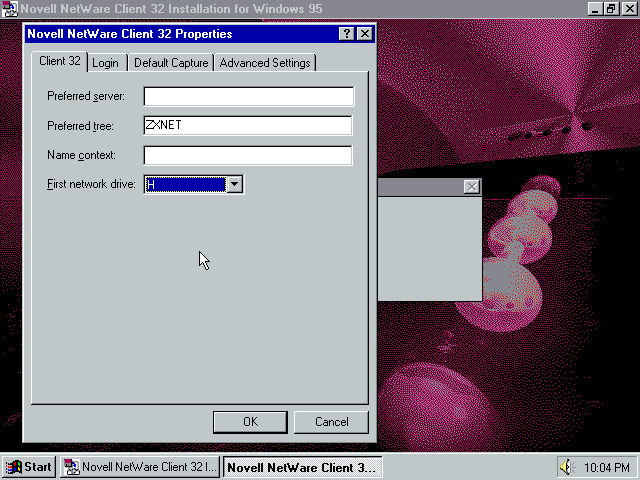Click the Name context label
The height and width of the screenshot is (480, 640).
point(81,155)
